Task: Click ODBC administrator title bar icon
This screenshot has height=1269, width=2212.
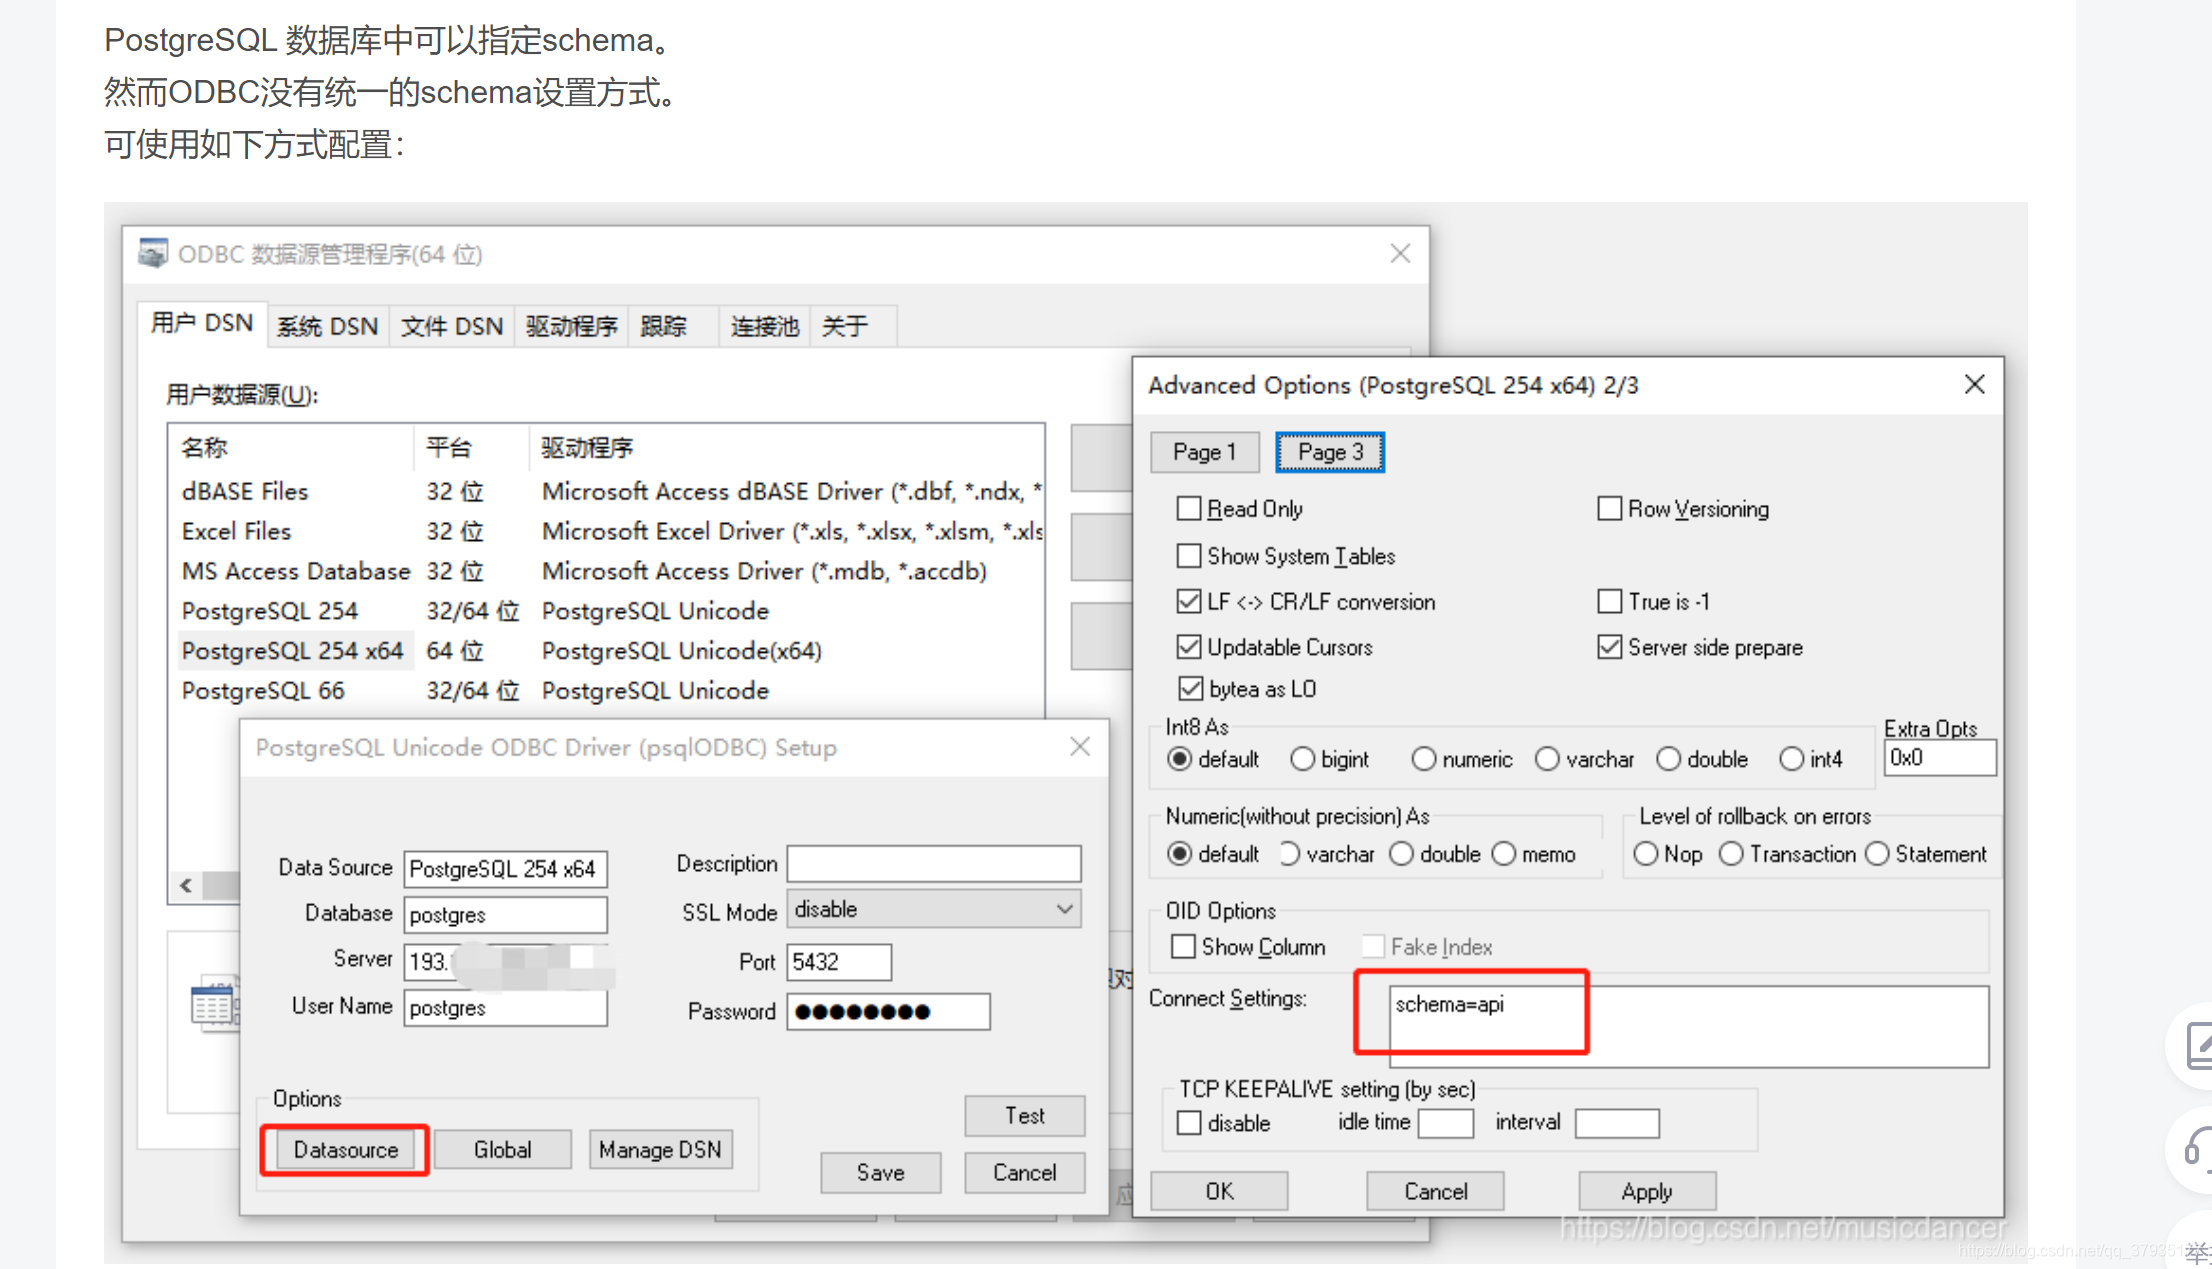Action: [153, 254]
